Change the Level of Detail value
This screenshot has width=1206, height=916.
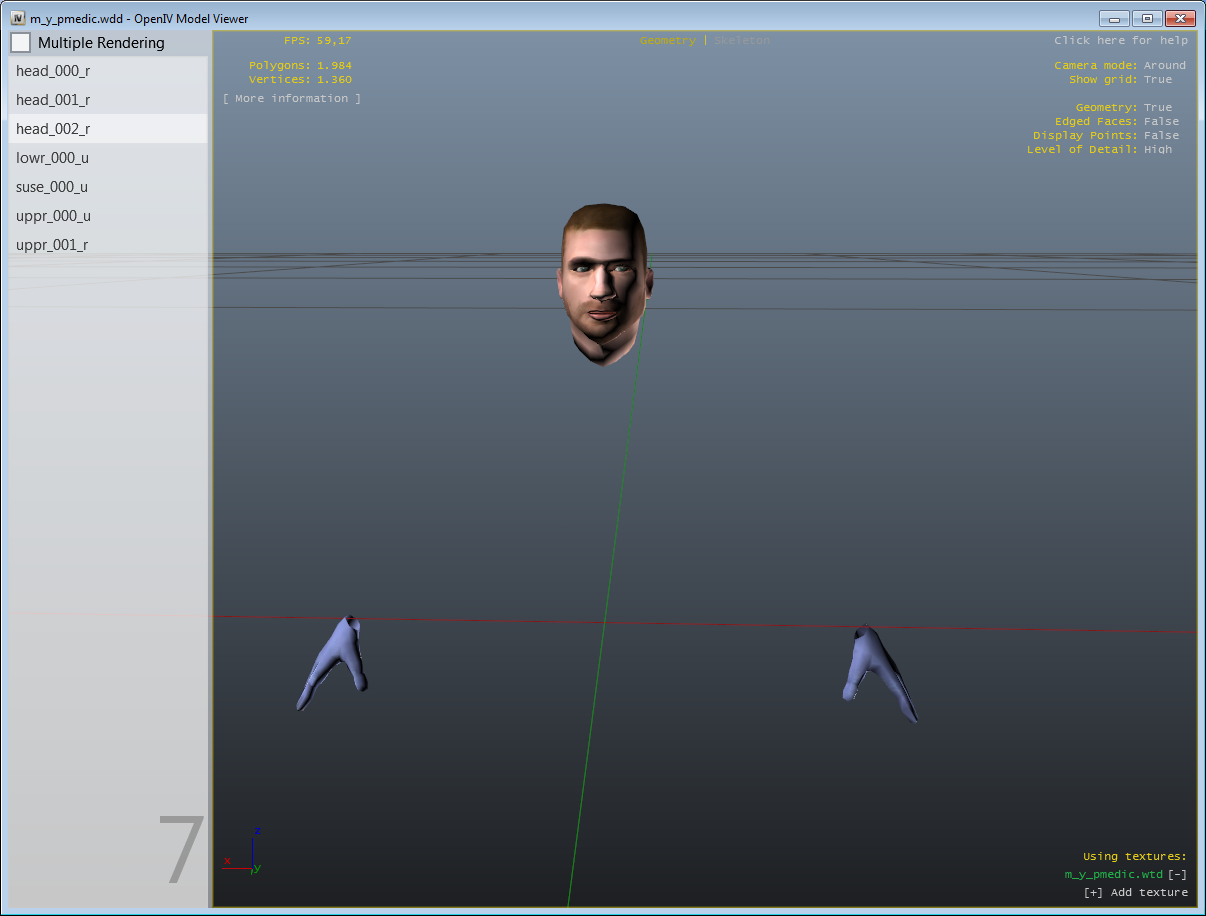pyautogui.click(x=1157, y=150)
